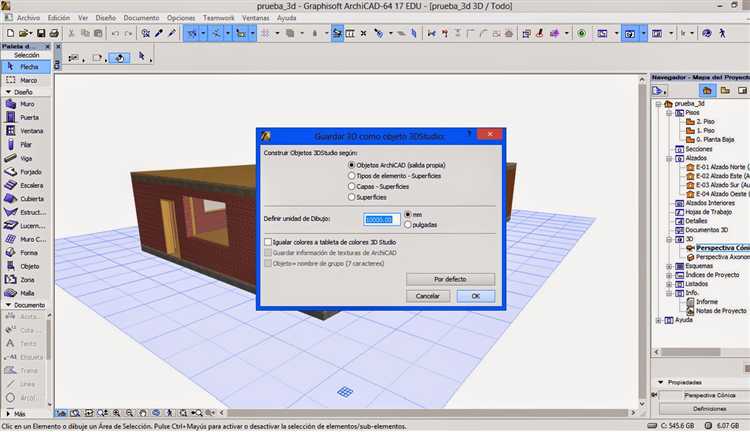Click the Save diskette icon in toolbar
Viewport: 750px width, 432px height.
[41, 33]
